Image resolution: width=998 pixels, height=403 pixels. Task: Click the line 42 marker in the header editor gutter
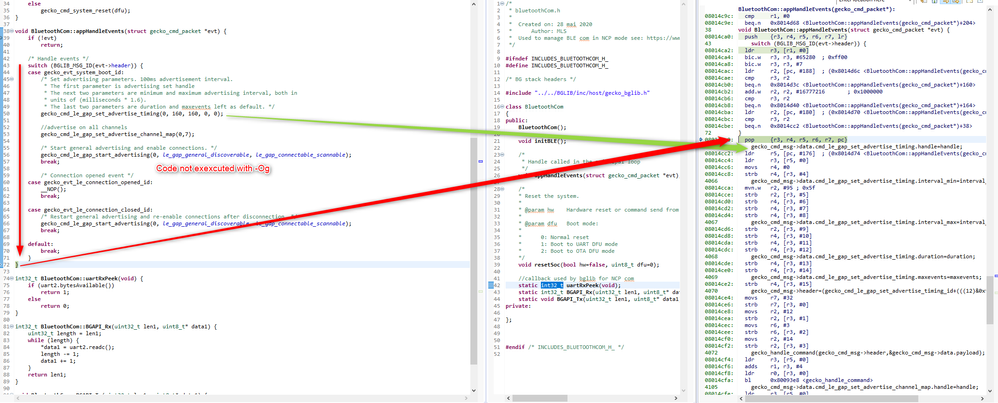(489, 285)
